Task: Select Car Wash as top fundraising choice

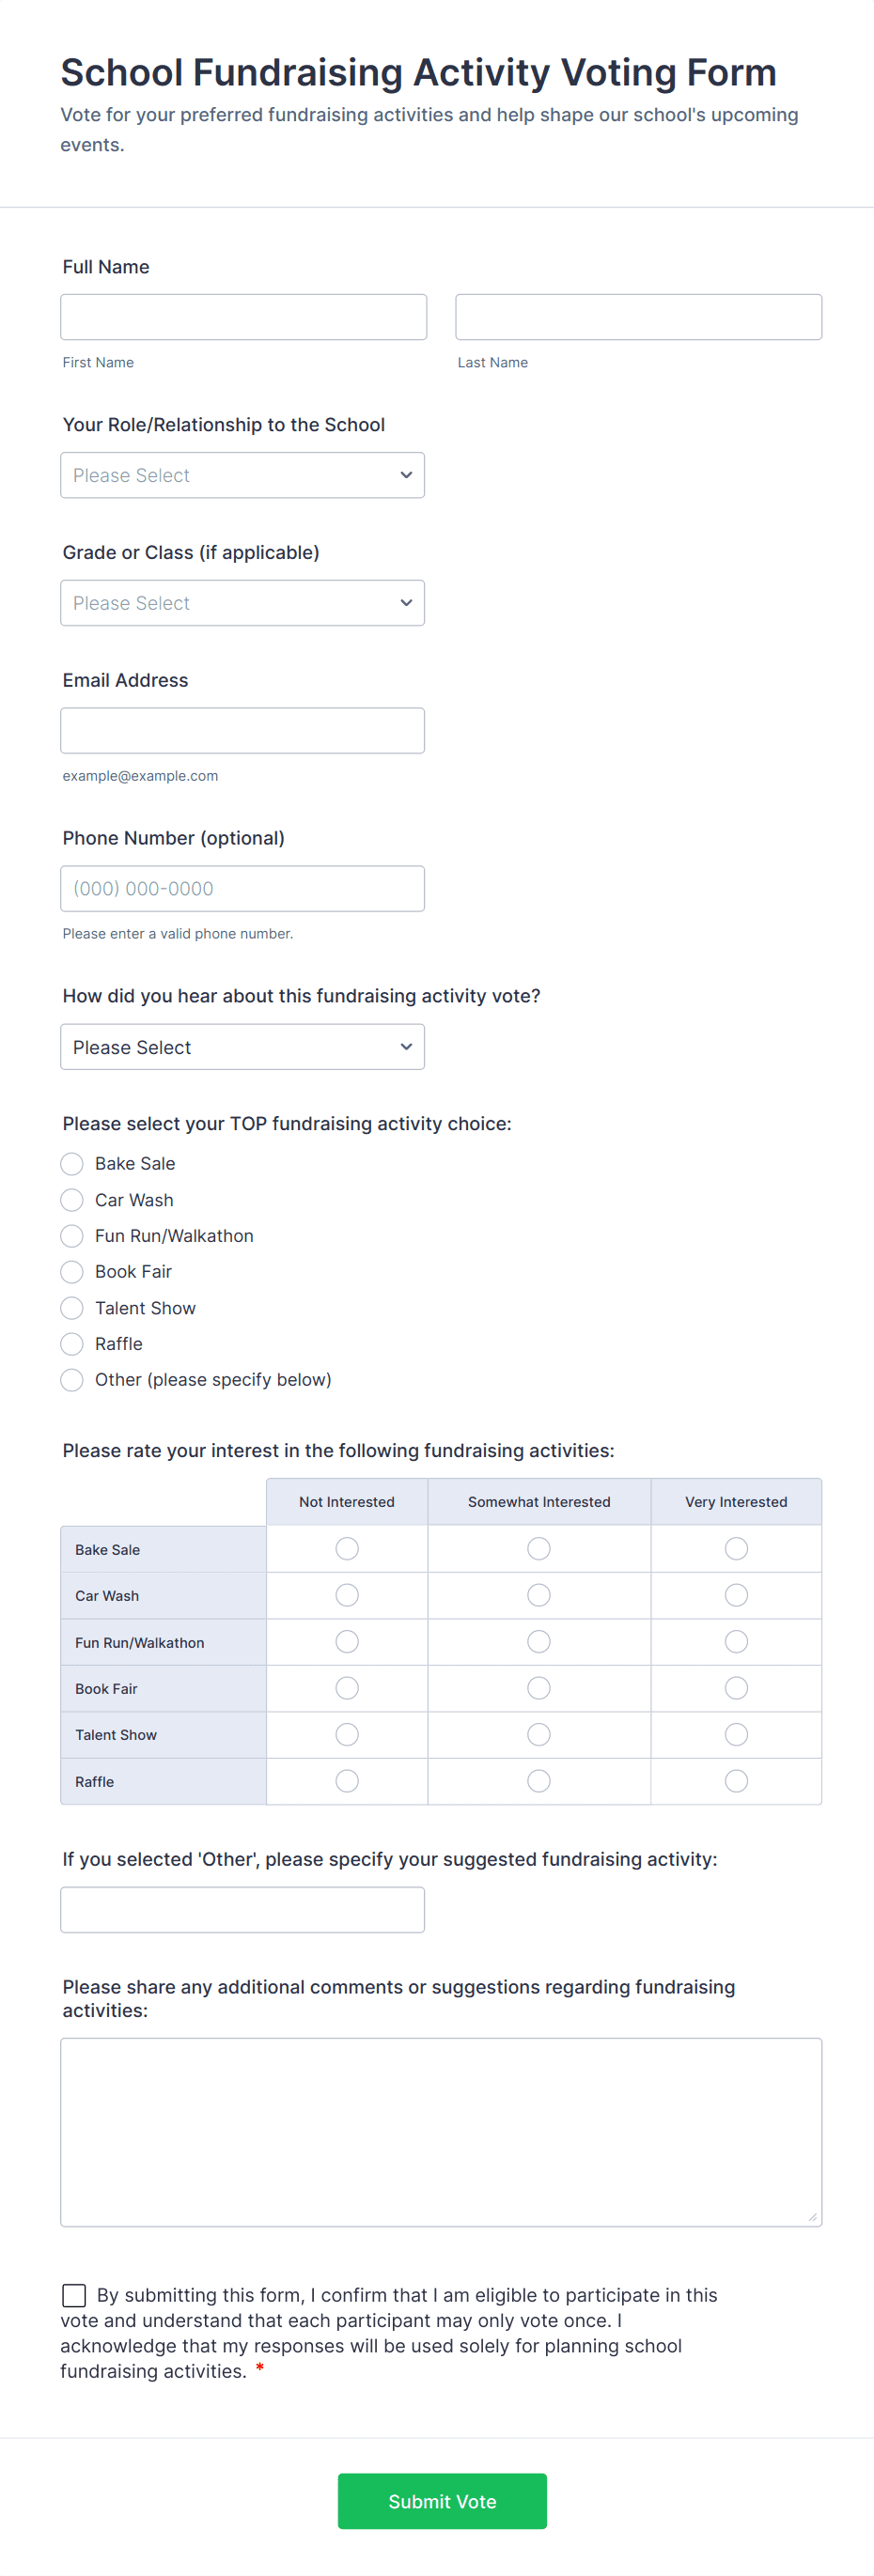Action: (71, 1199)
